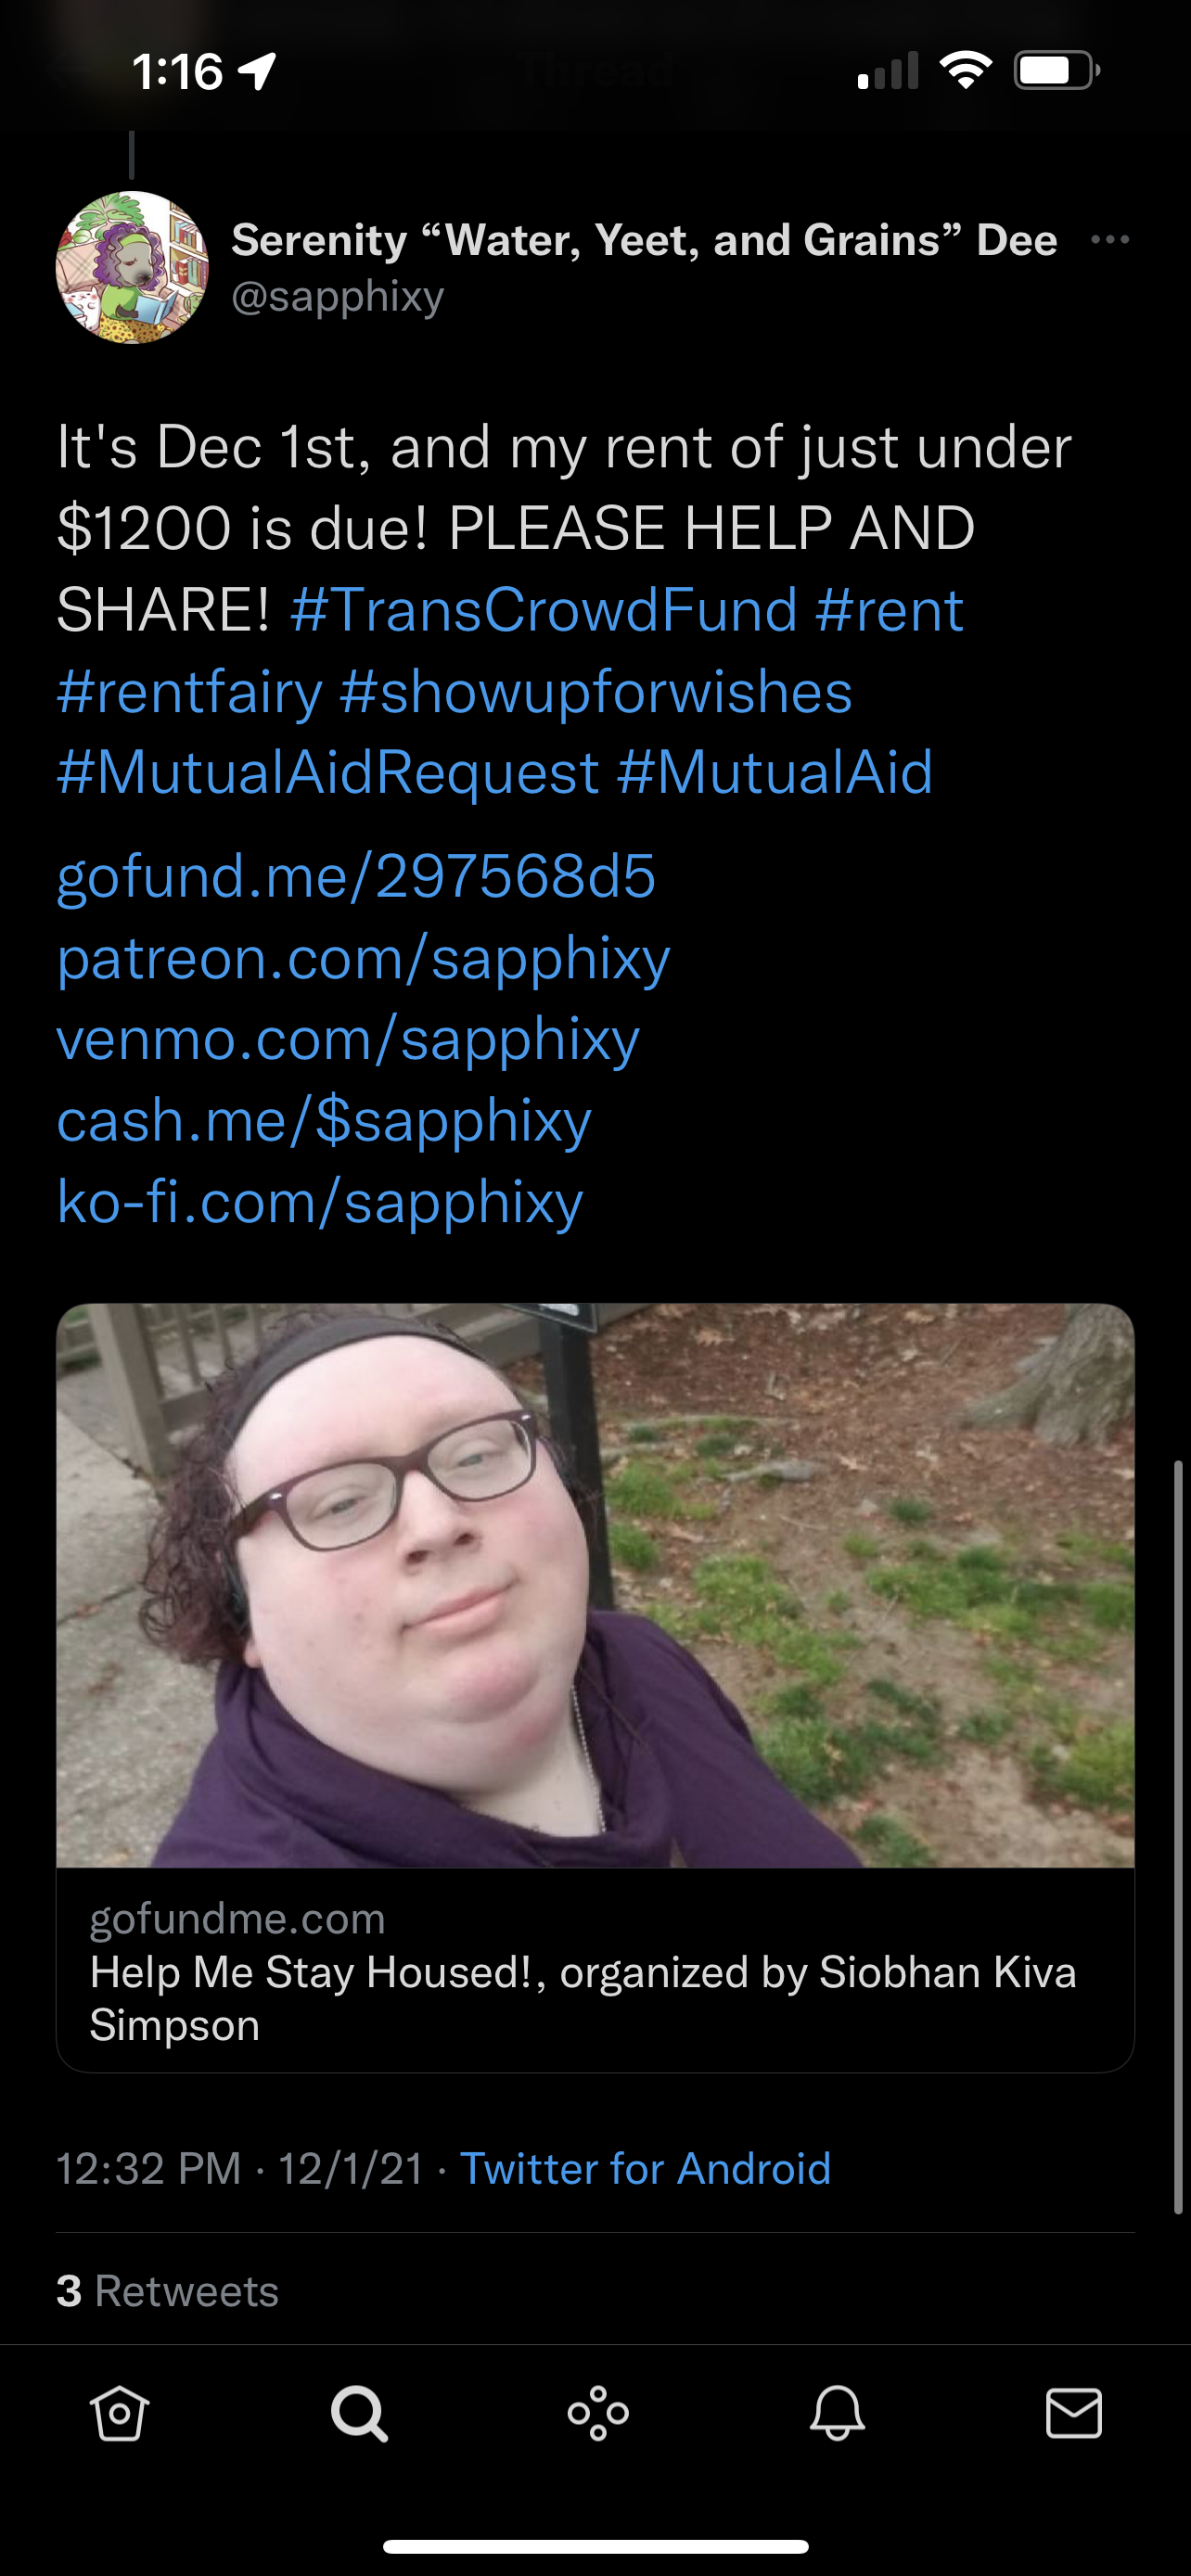Open the #rentfairy hashtag
The width and height of the screenshot is (1191, 2576).
point(190,692)
